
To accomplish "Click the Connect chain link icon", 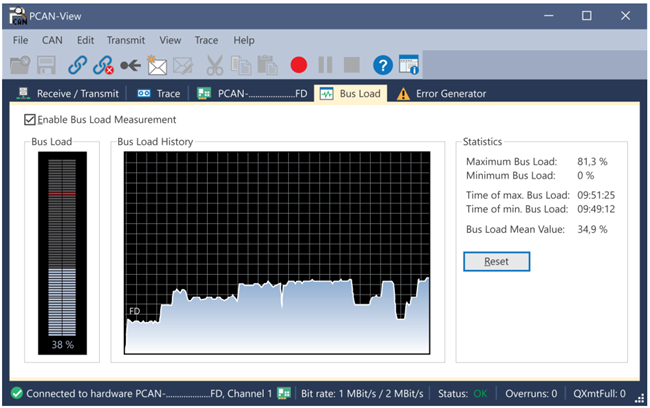I will pos(77,65).
